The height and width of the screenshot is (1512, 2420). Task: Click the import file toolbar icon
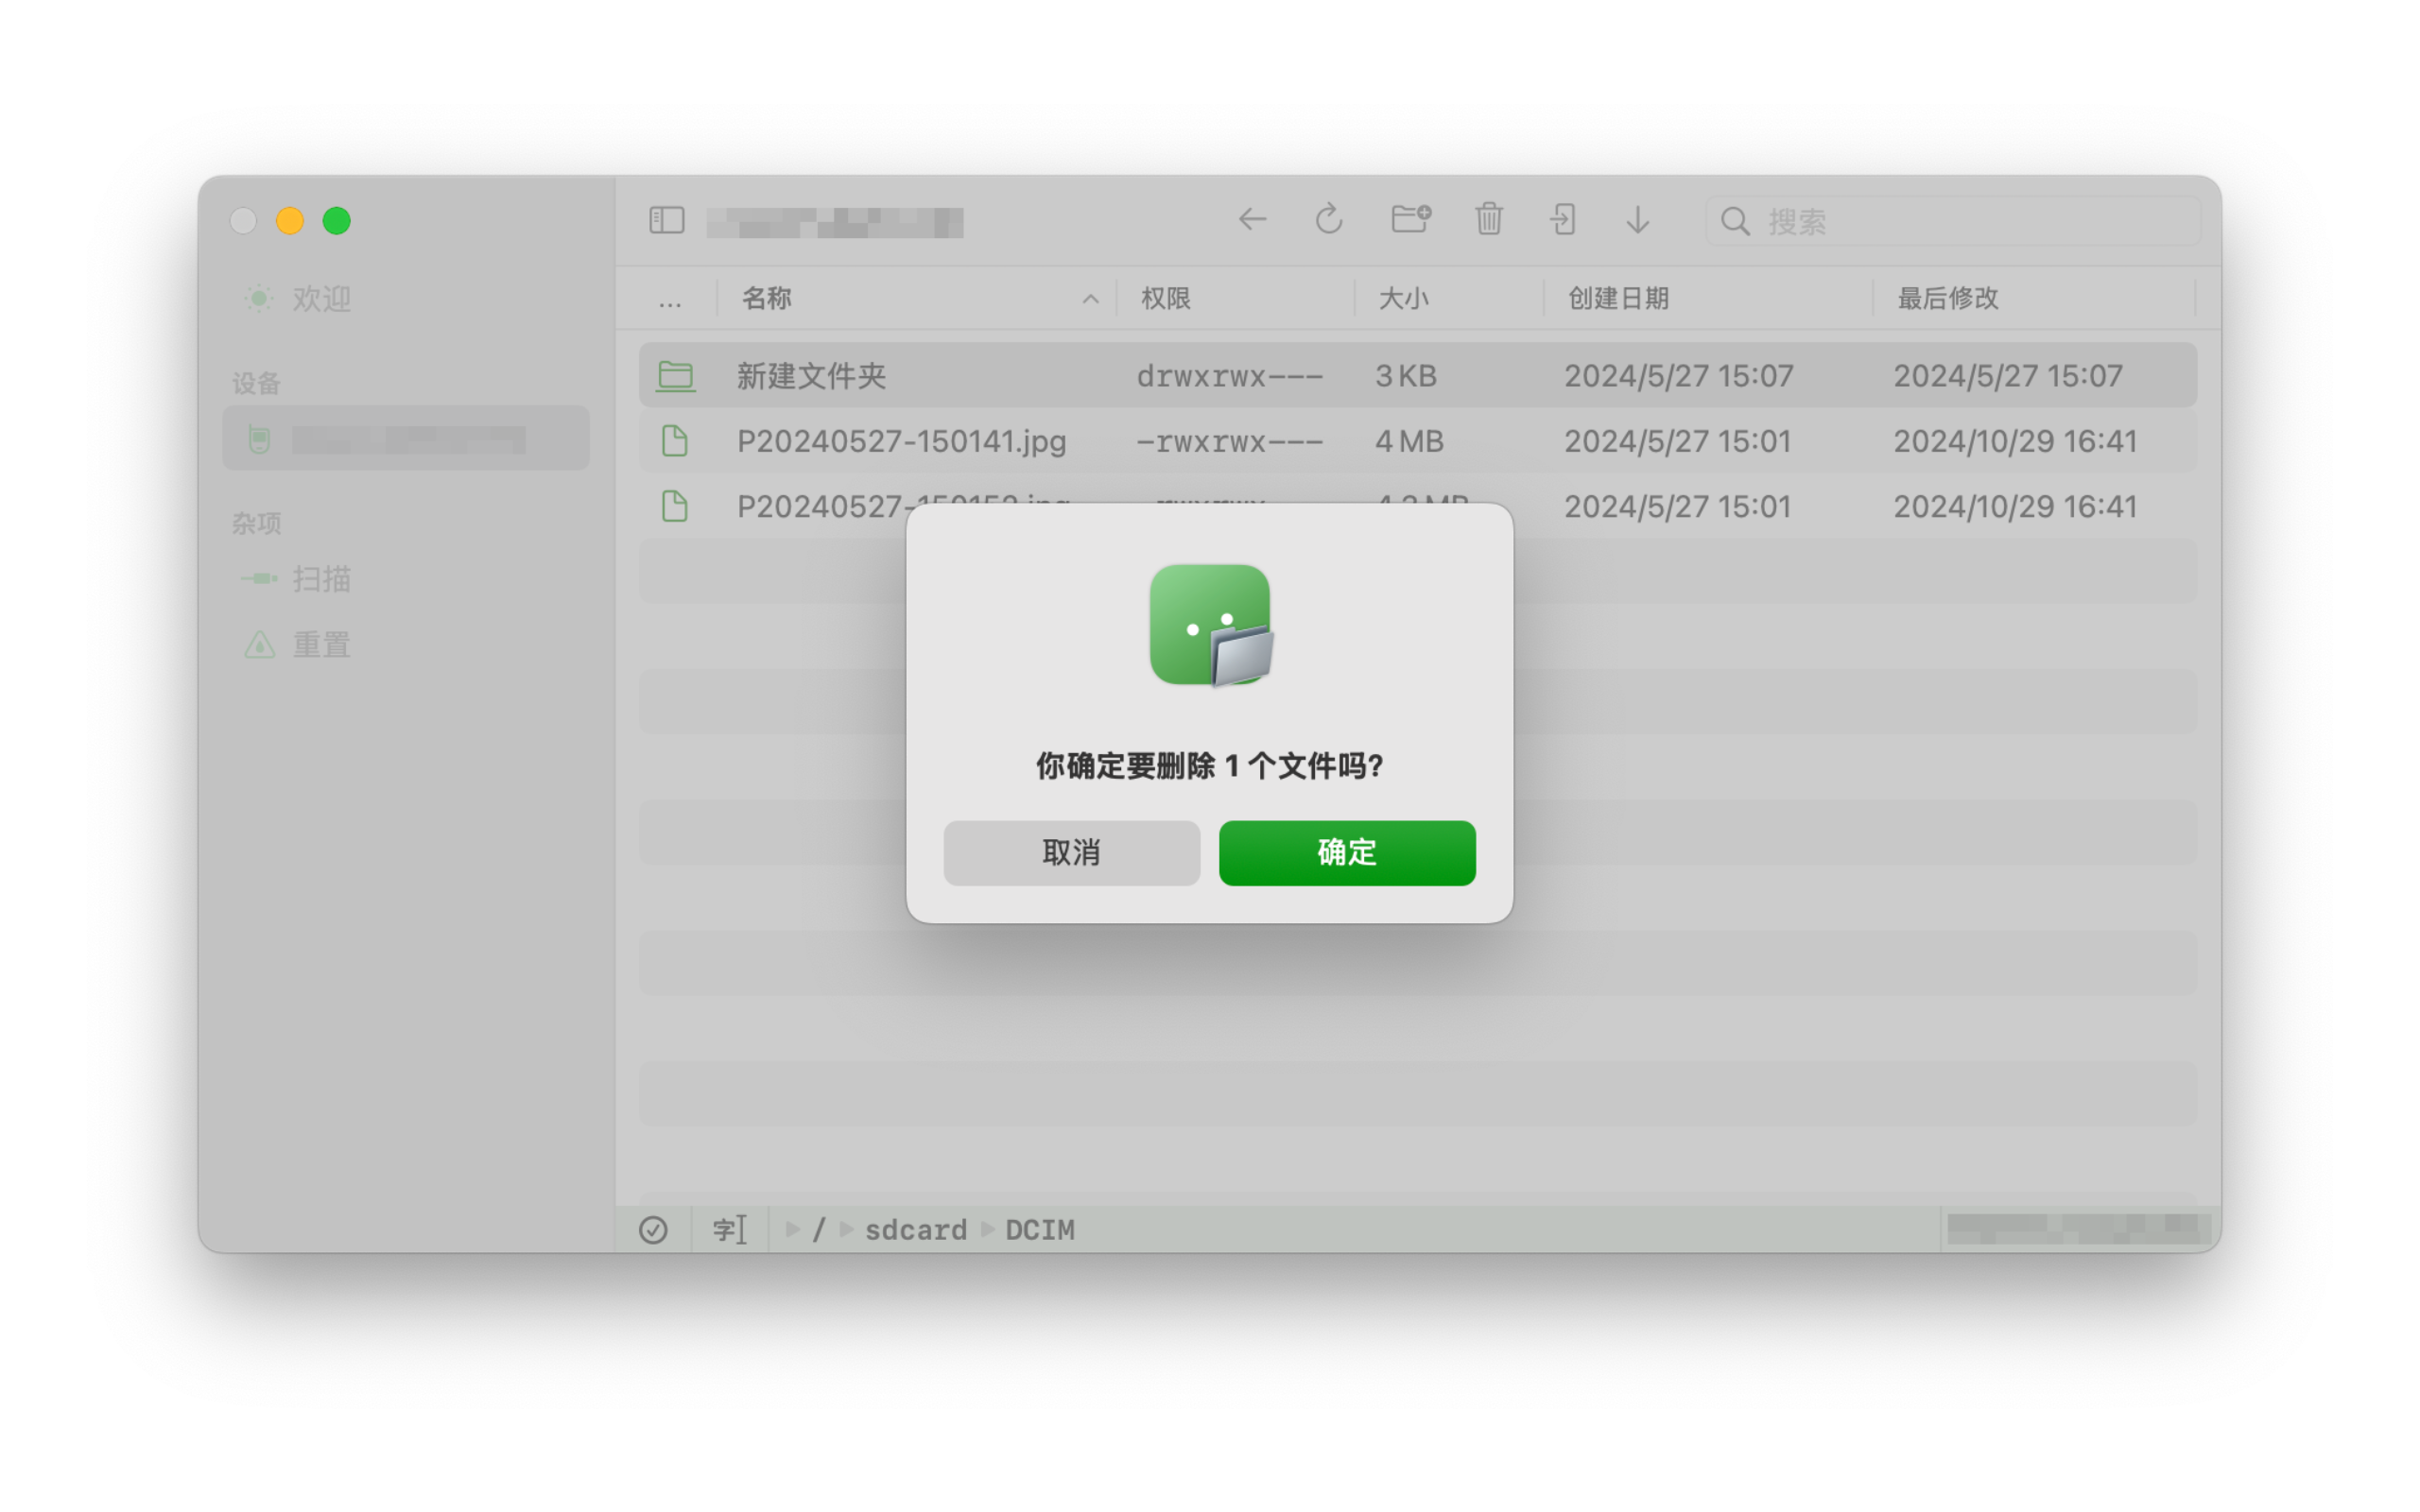click(1563, 219)
